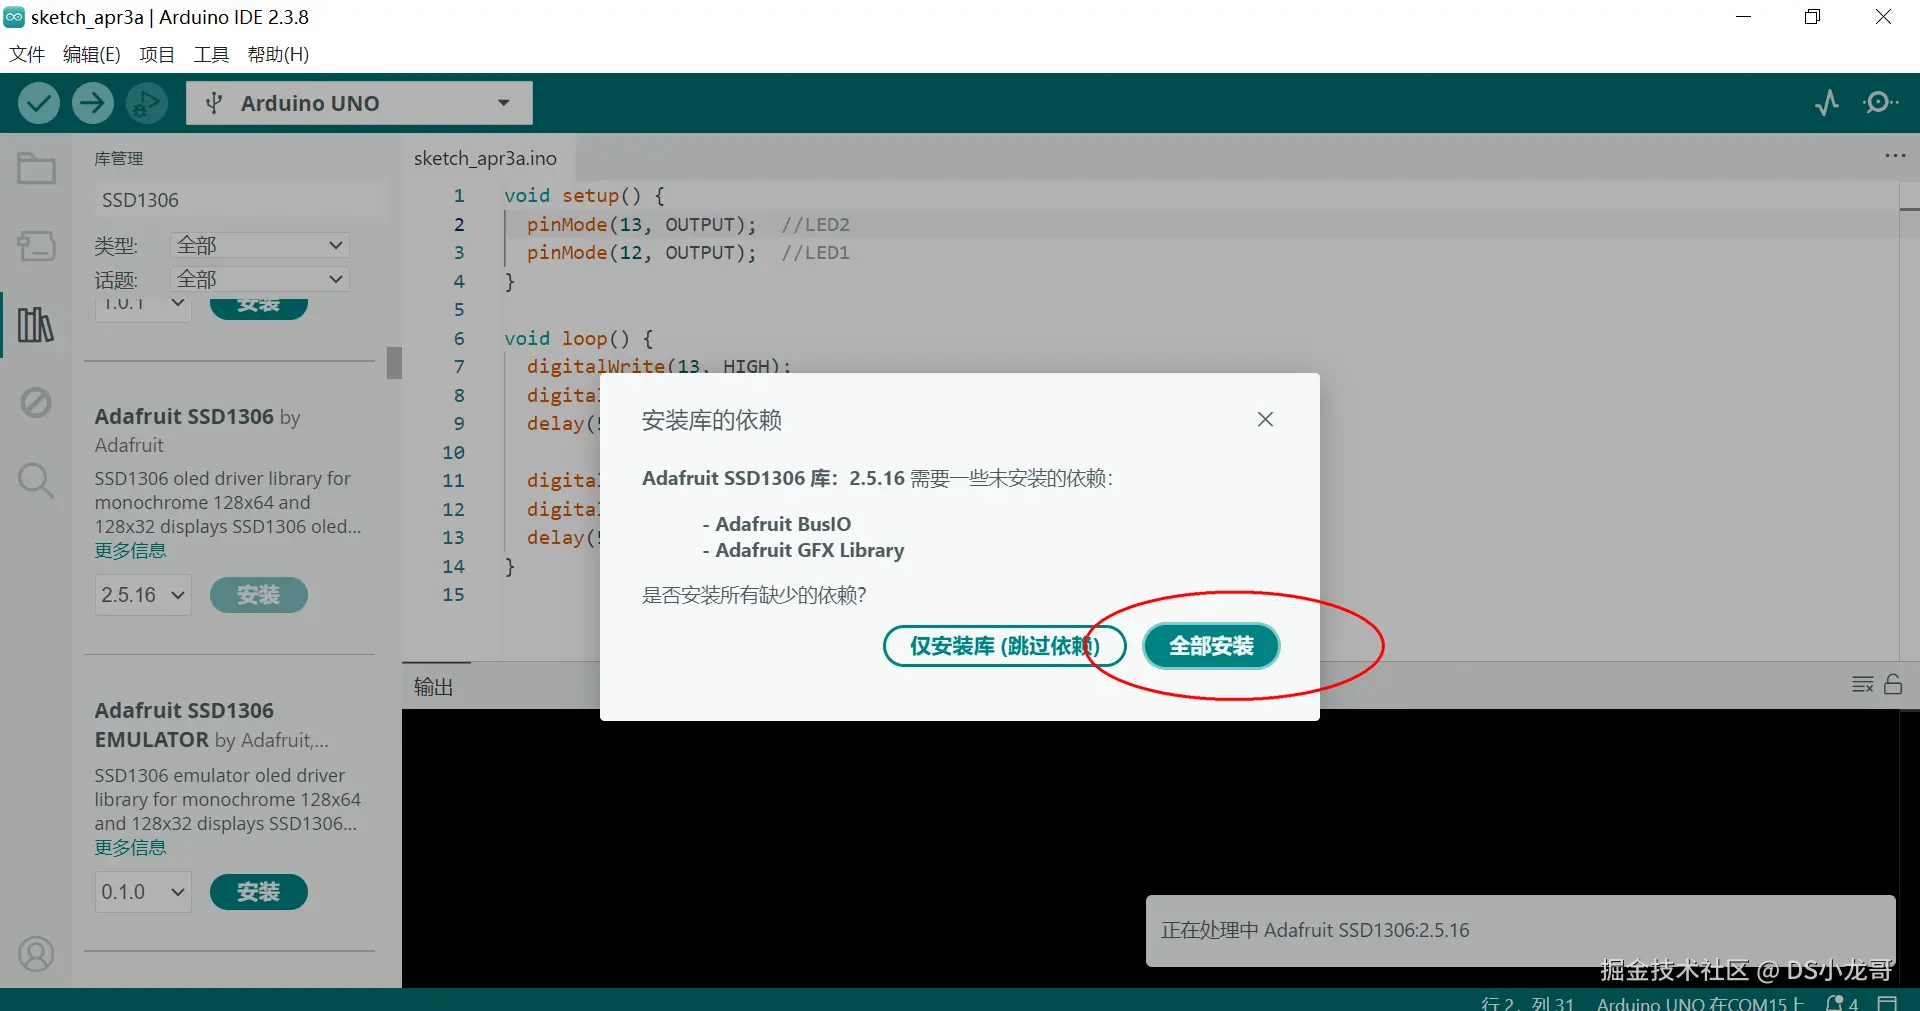Open the 类型 filter dropdown

click(x=260, y=245)
